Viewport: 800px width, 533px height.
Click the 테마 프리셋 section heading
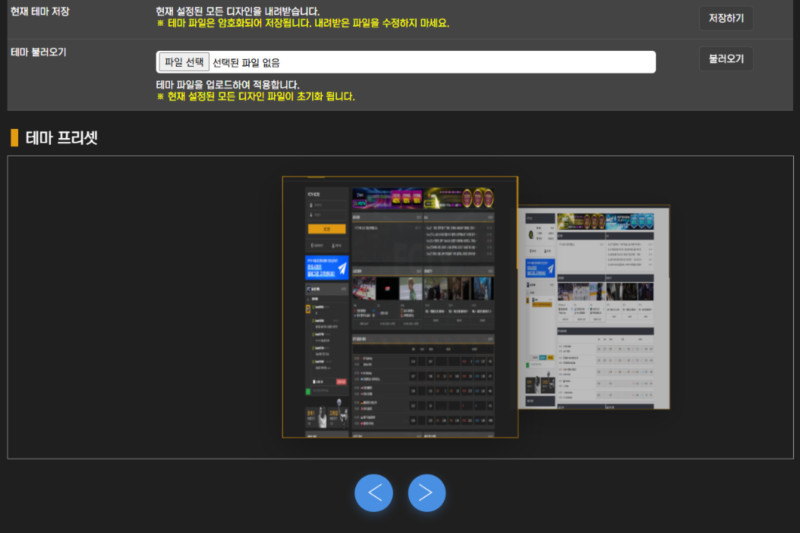point(61,137)
